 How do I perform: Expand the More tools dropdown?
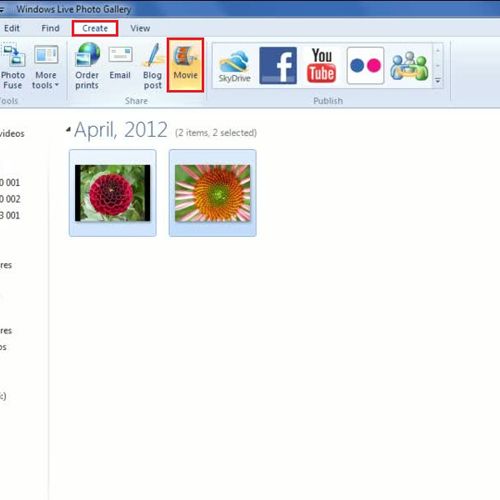tap(46, 67)
